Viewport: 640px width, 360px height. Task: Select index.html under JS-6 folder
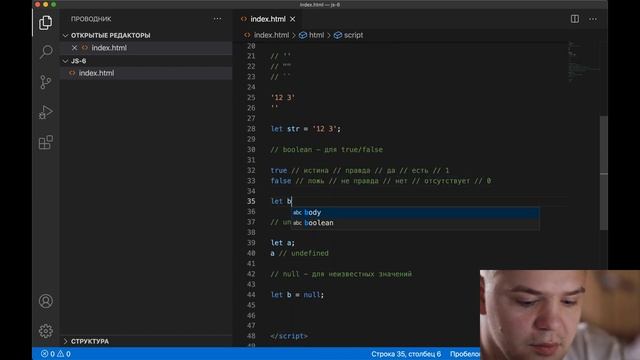tap(147, 73)
